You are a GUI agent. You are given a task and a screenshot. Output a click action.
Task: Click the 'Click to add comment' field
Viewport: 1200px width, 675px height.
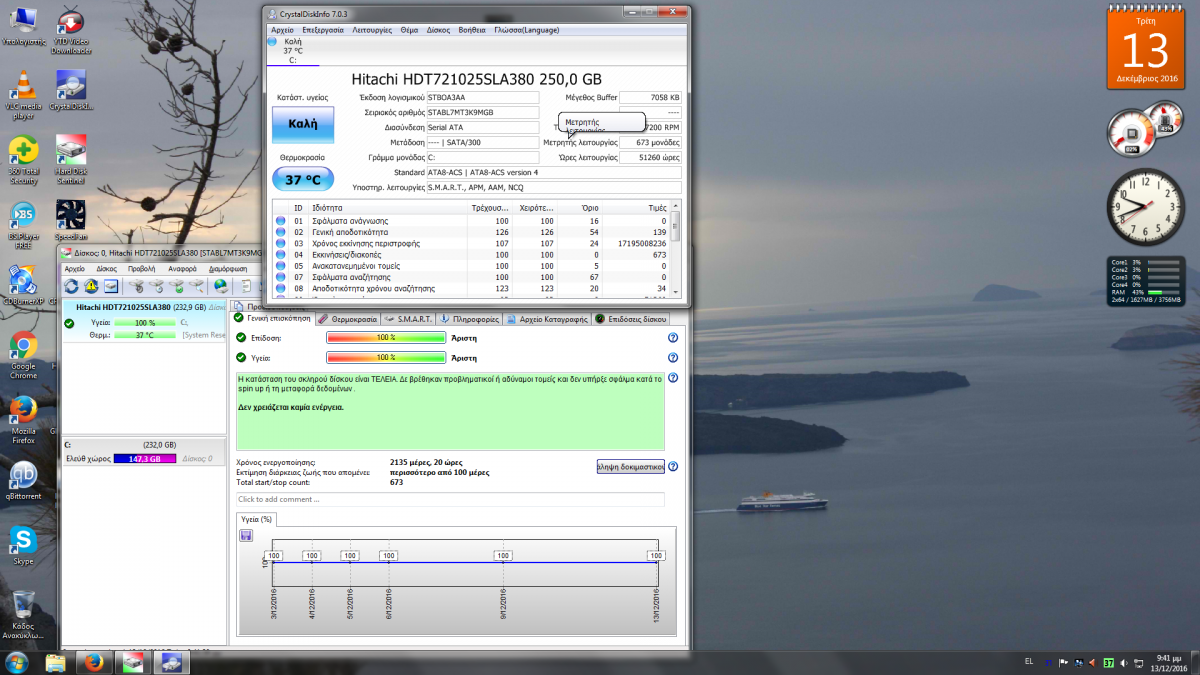450,499
